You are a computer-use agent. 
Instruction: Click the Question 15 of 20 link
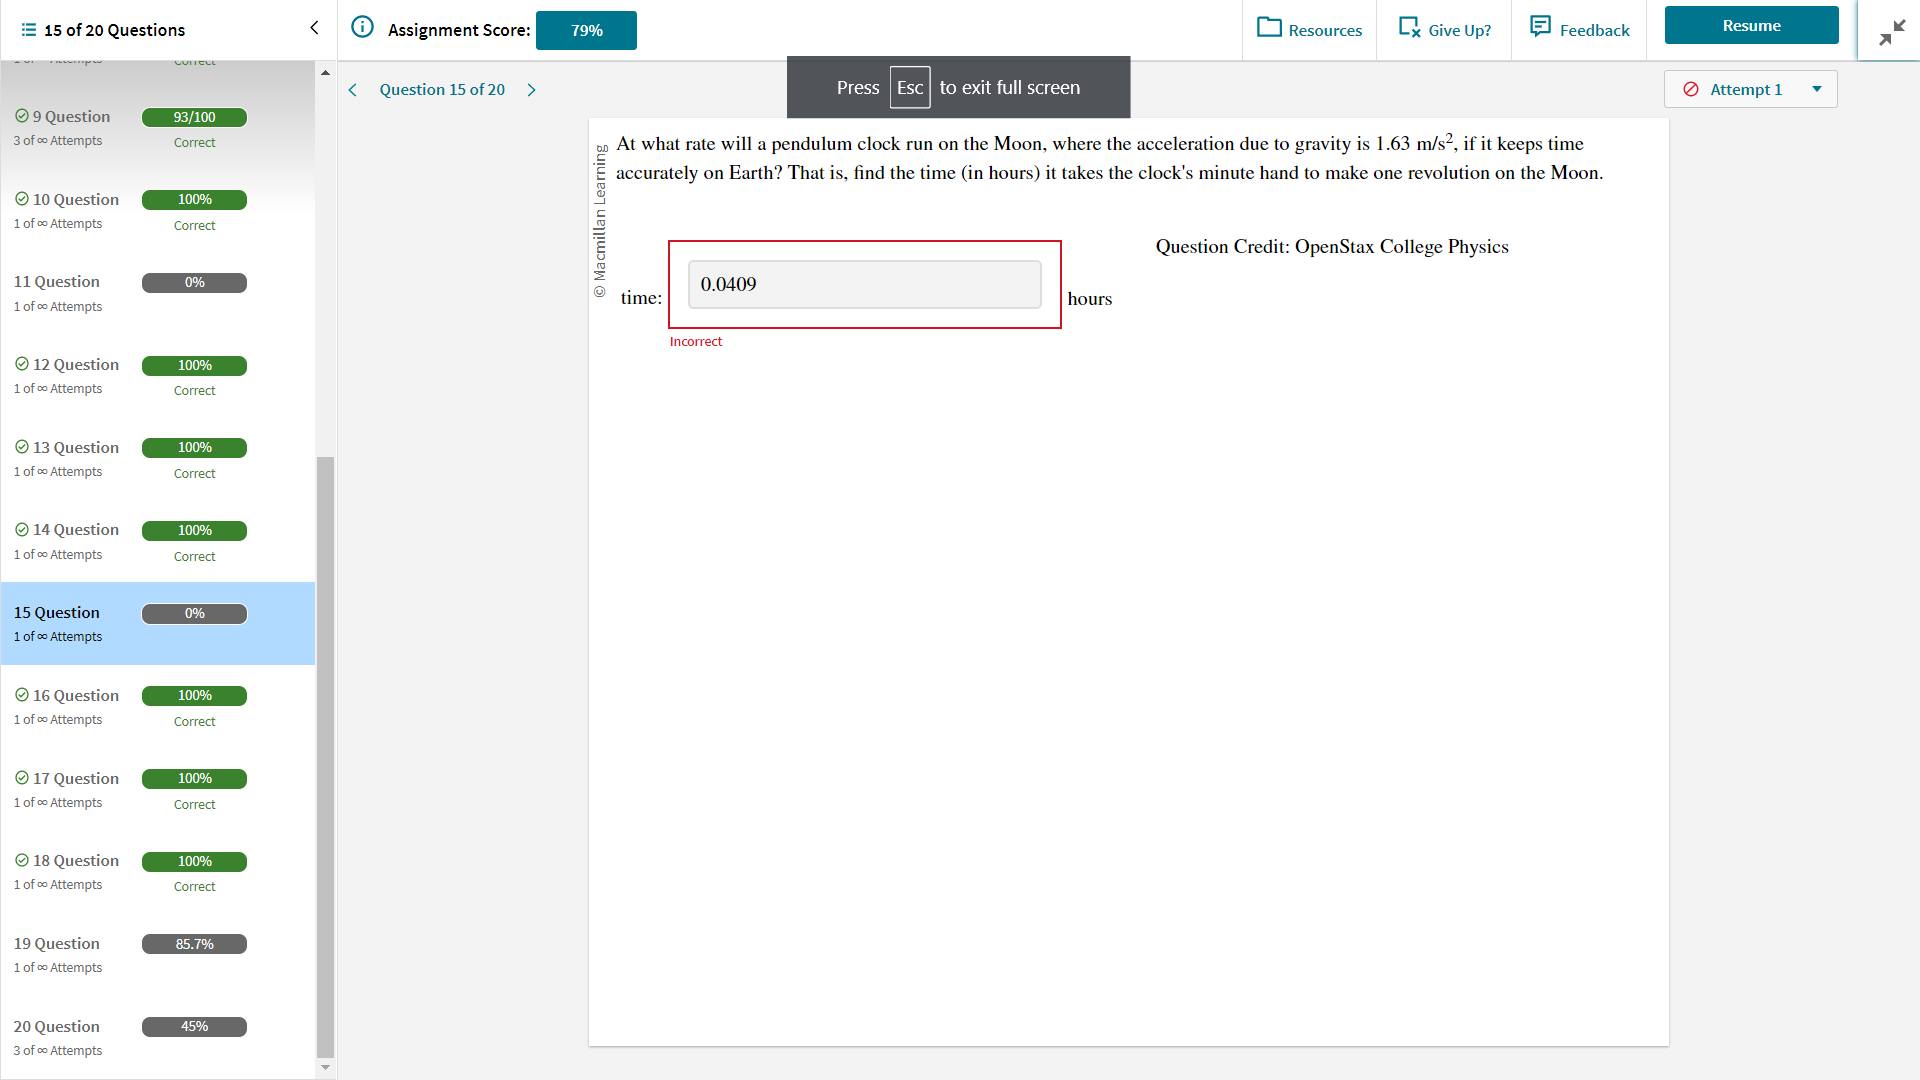[x=442, y=90]
